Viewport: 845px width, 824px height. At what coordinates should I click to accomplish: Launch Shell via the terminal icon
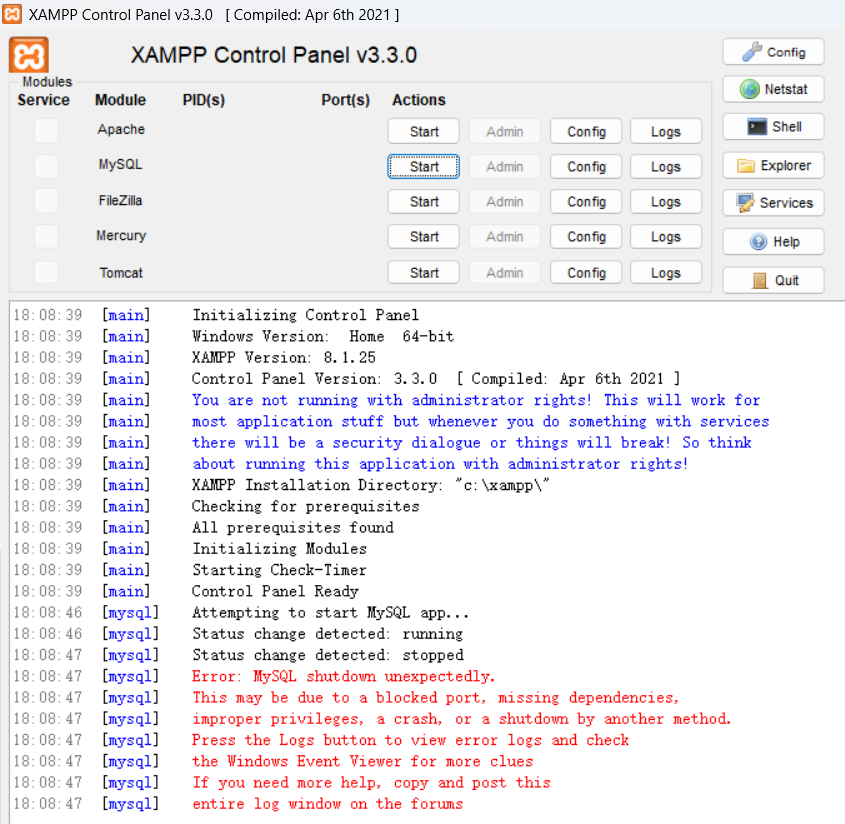(773, 127)
